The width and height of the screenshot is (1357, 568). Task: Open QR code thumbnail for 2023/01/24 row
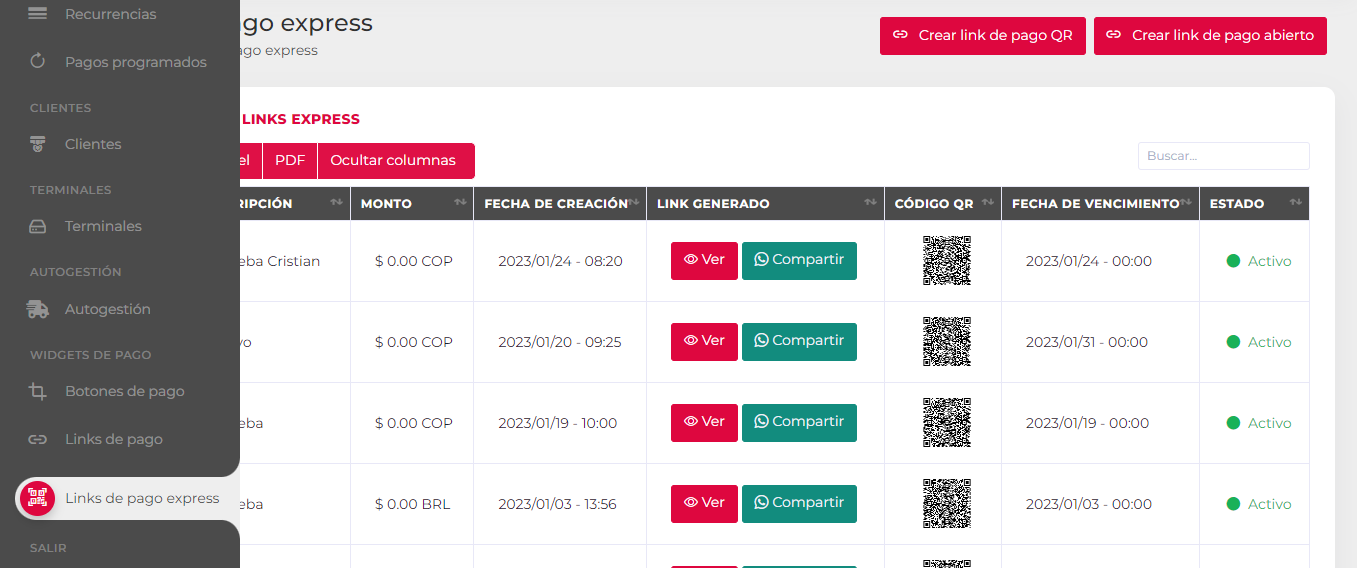point(946,261)
